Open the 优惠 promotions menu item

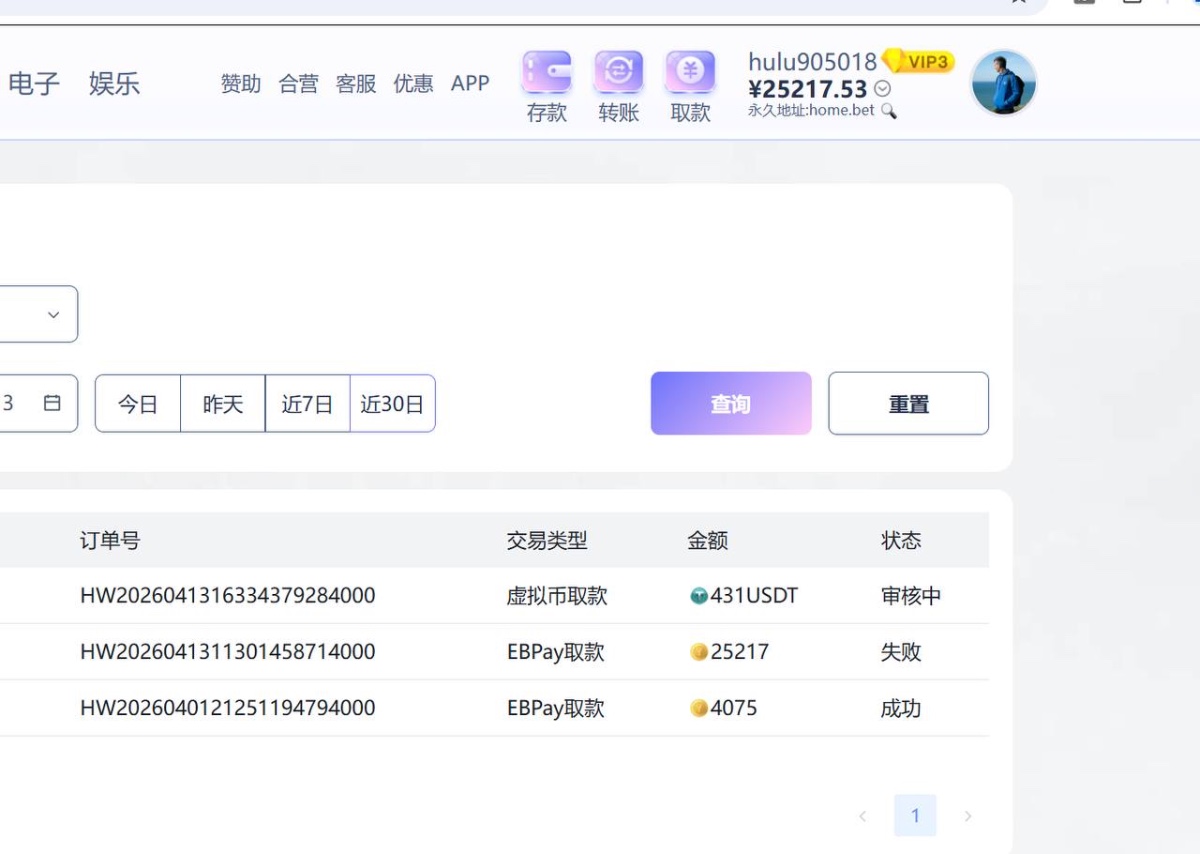pyautogui.click(x=413, y=83)
